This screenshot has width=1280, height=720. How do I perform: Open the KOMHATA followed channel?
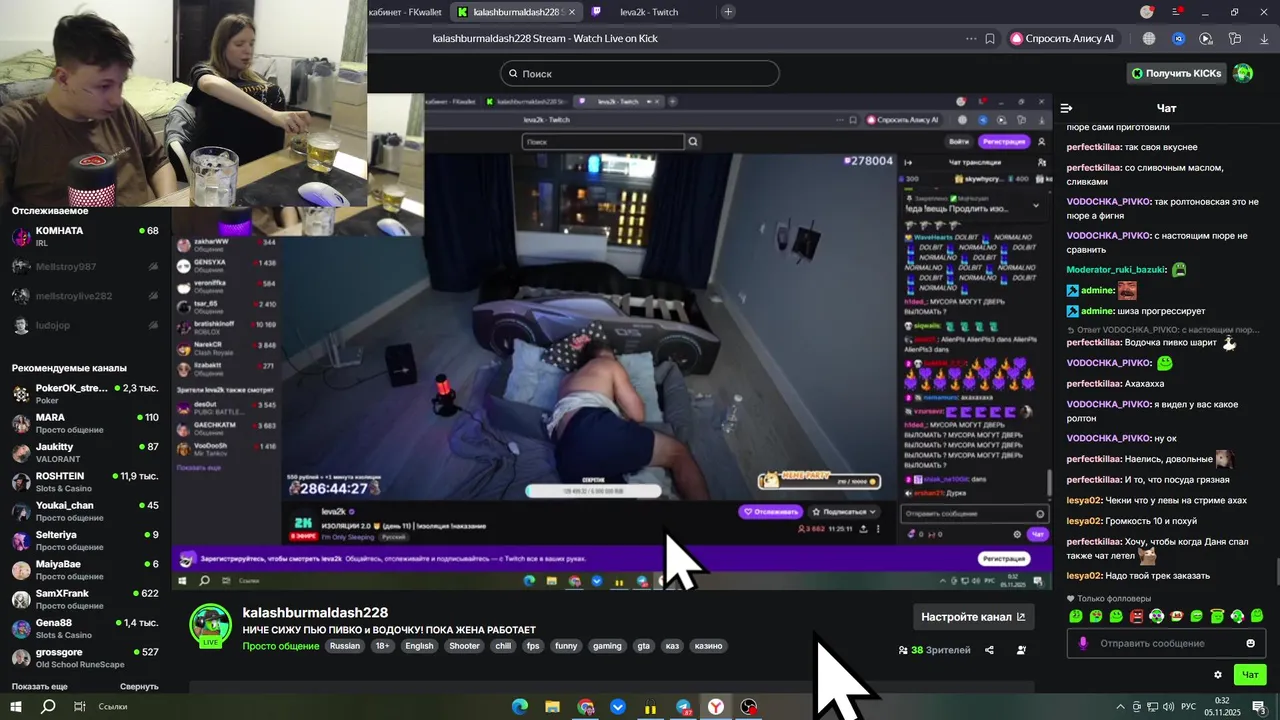pyautogui.click(x=85, y=237)
